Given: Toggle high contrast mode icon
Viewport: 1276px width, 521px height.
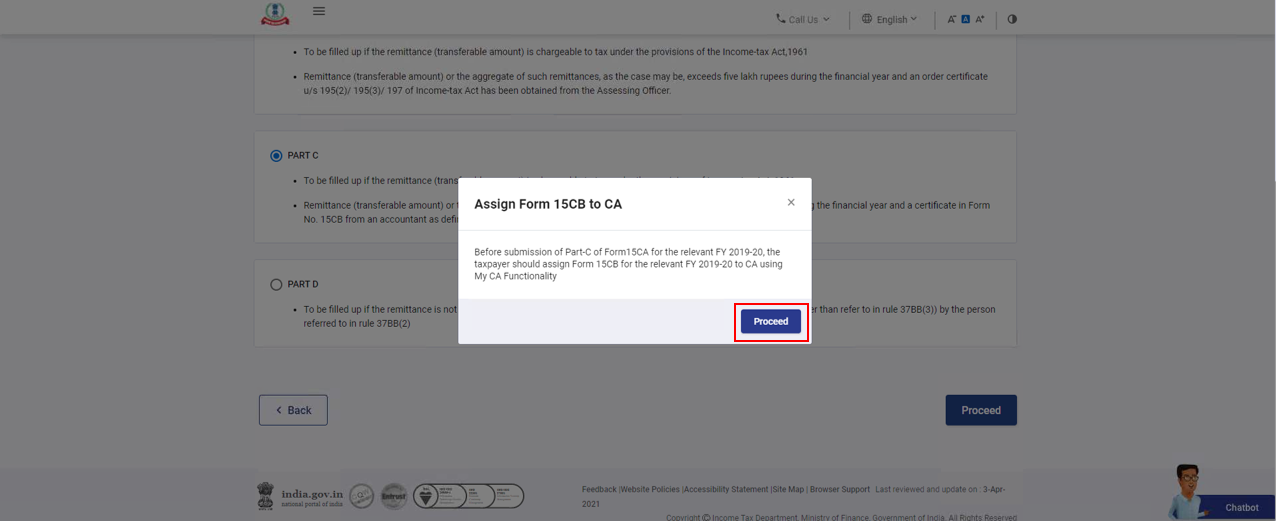Looking at the screenshot, I should click(x=1012, y=19).
